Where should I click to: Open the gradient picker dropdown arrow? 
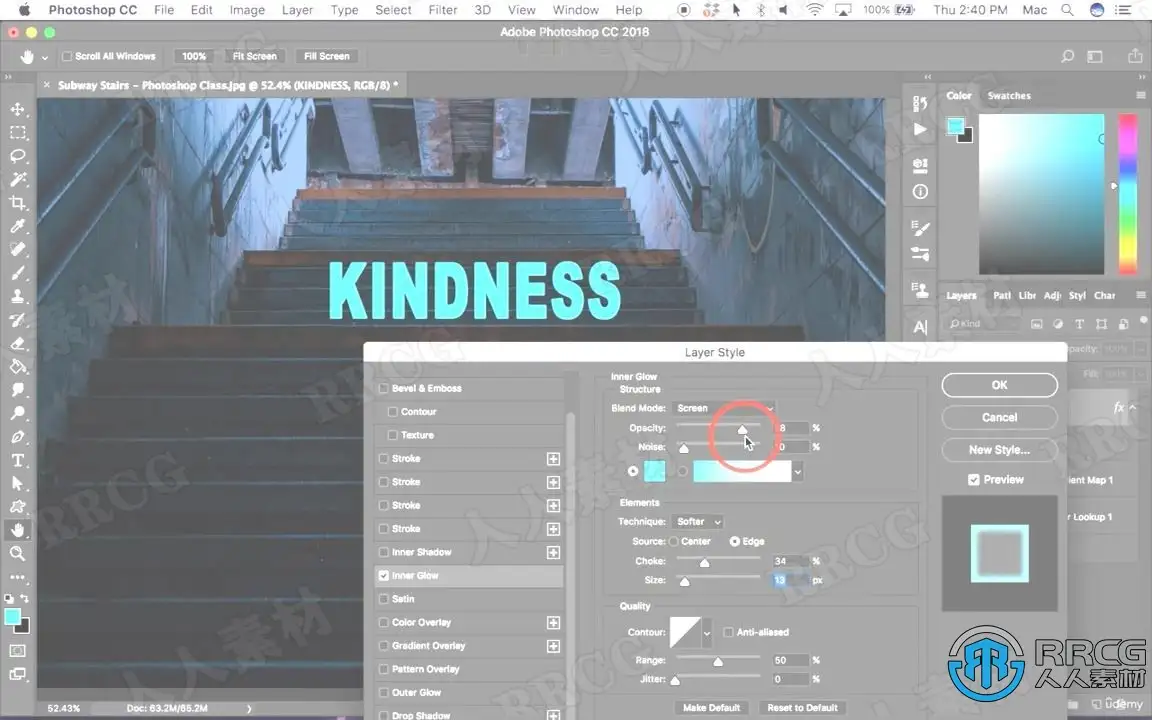point(798,472)
